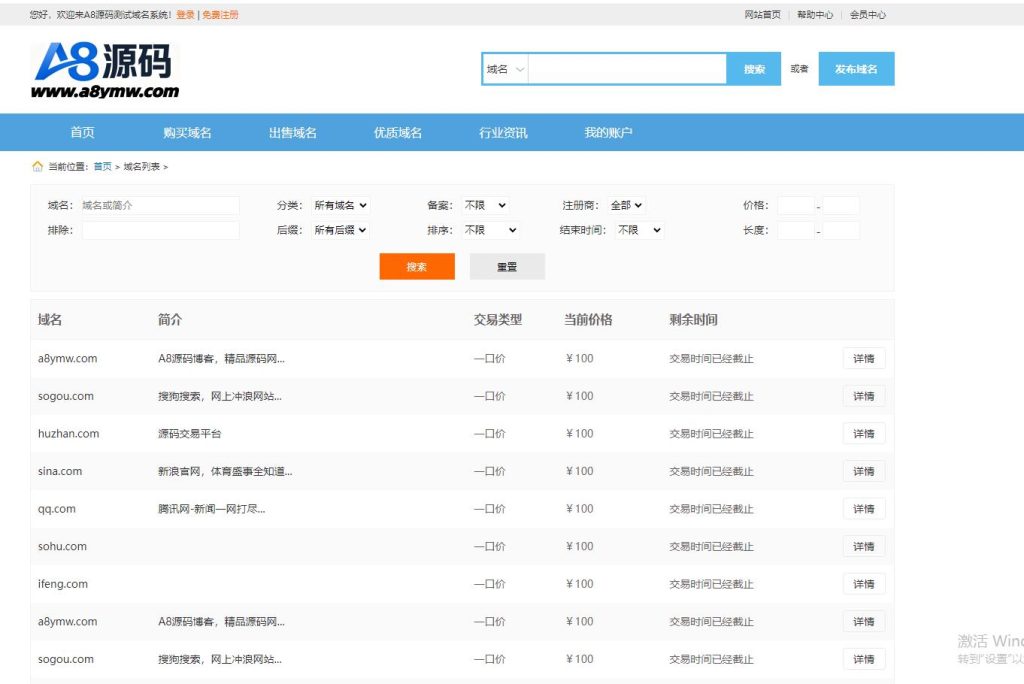Open 详情 for sina.com

[863, 471]
